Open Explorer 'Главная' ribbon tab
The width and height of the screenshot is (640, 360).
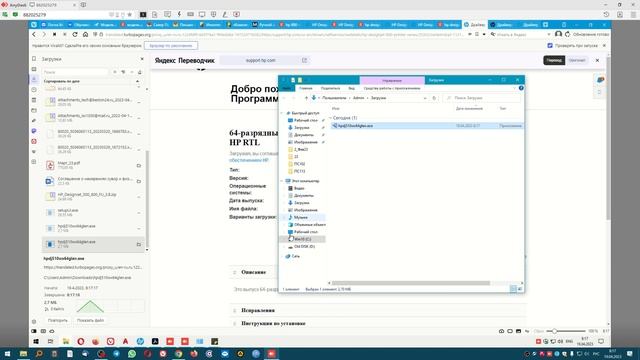point(306,88)
